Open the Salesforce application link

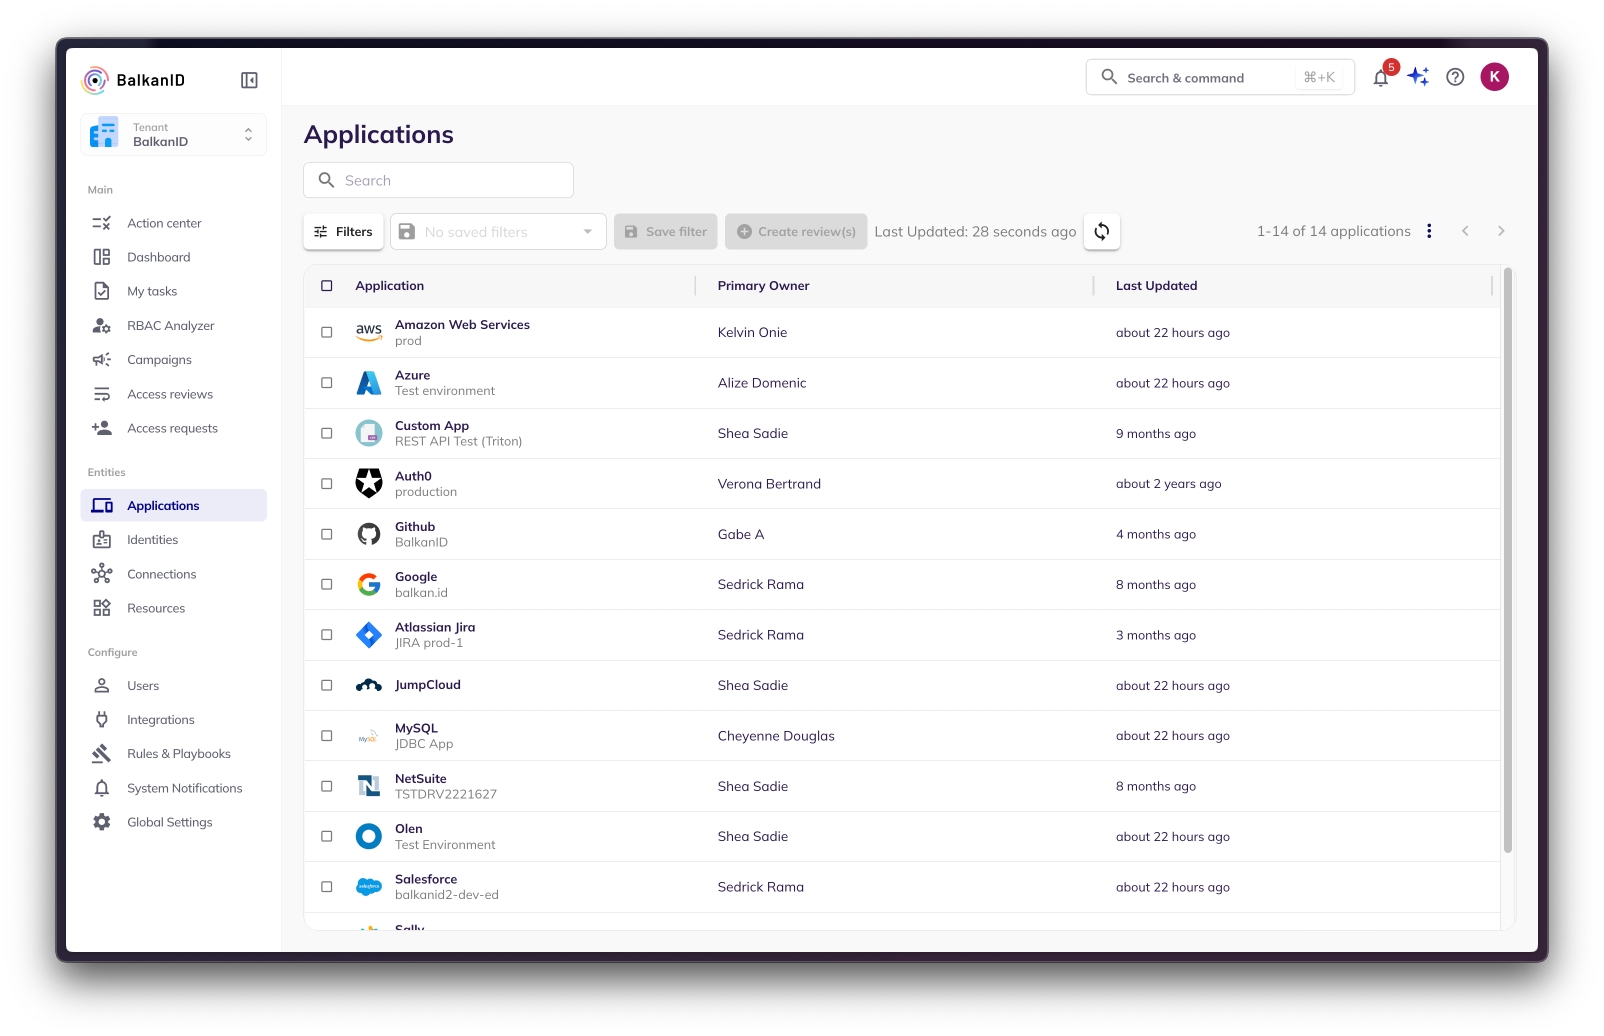tap(426, 879)
